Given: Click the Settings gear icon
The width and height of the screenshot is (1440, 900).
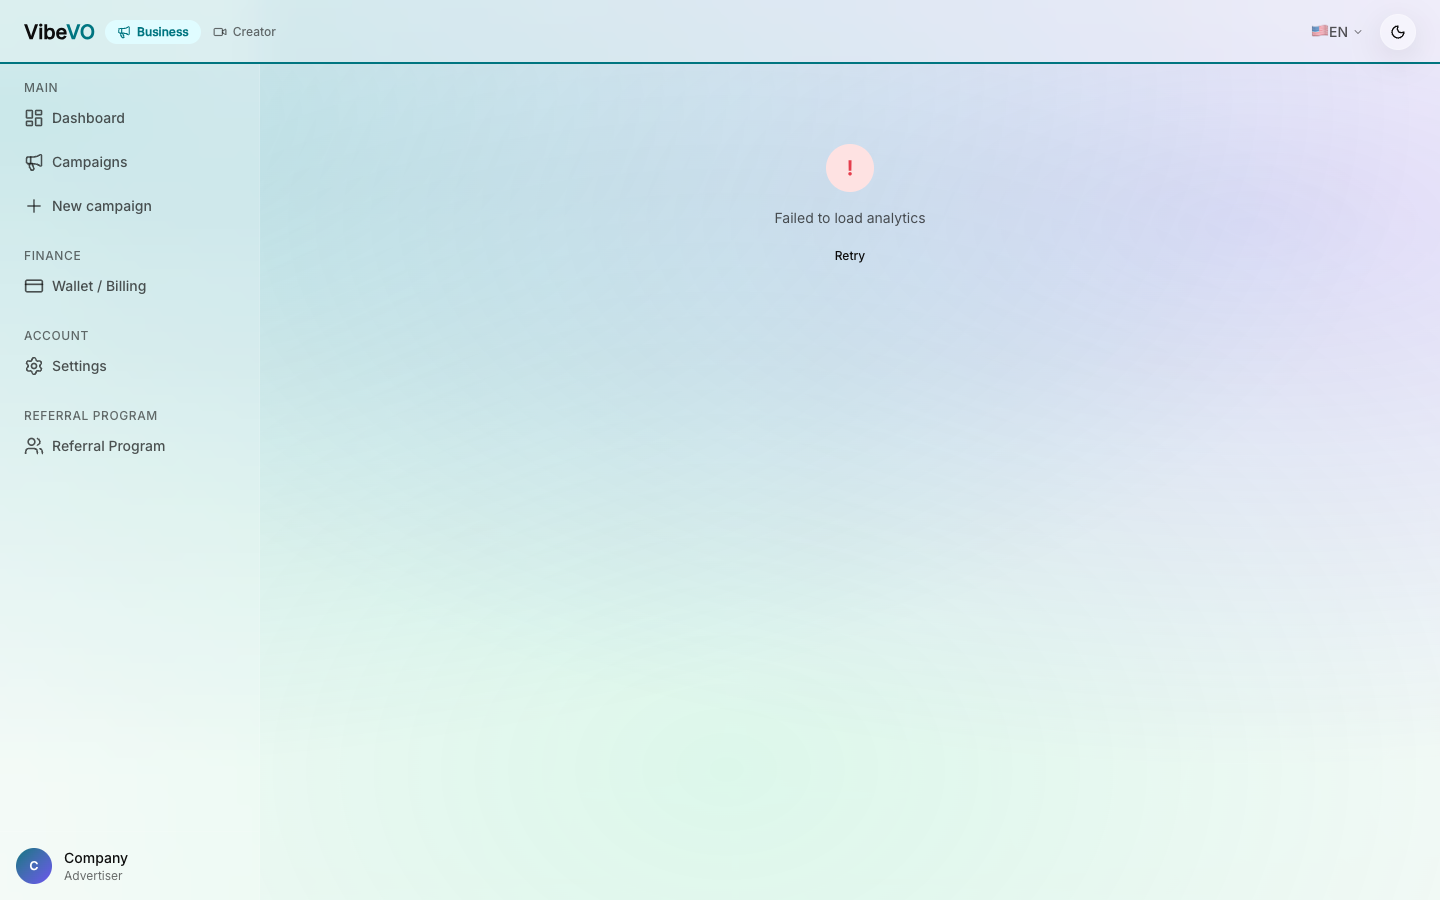Looking at the screenshot, I should click(x=34, y=366).
